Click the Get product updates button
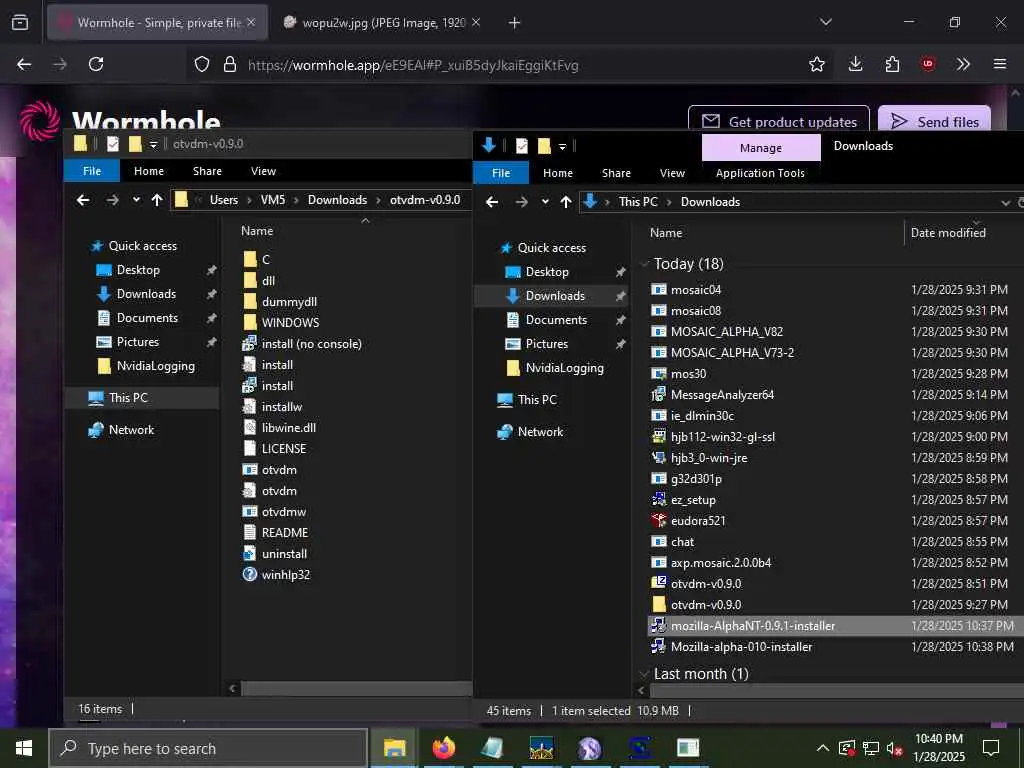This screenshot has height=768, width=1024. pyautogui.click(x=778, y=121)
